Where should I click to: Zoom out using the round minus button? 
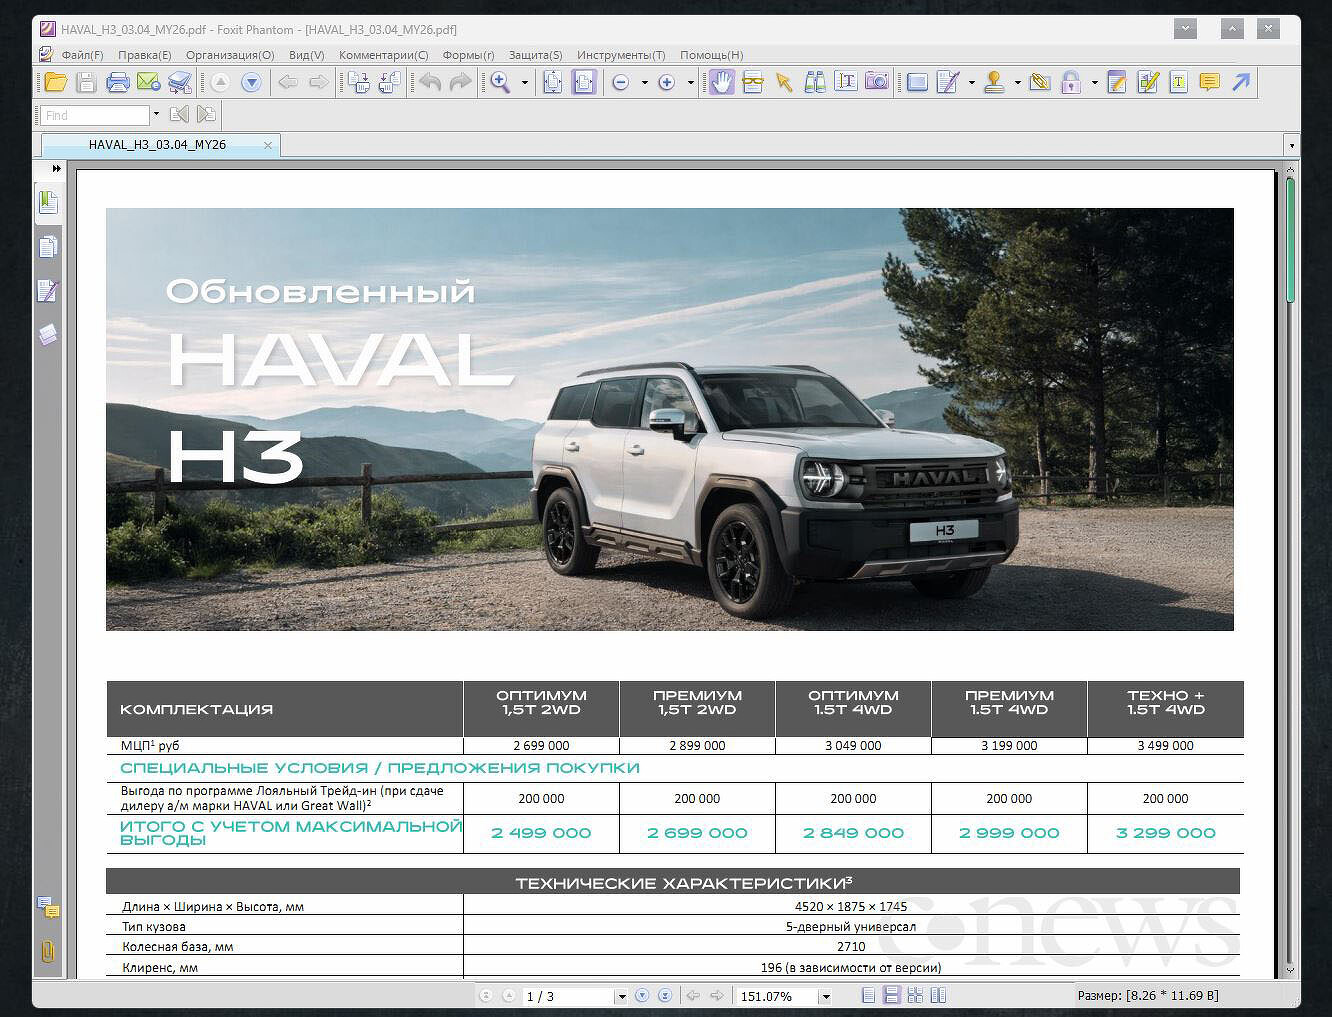tap(620, 83)
